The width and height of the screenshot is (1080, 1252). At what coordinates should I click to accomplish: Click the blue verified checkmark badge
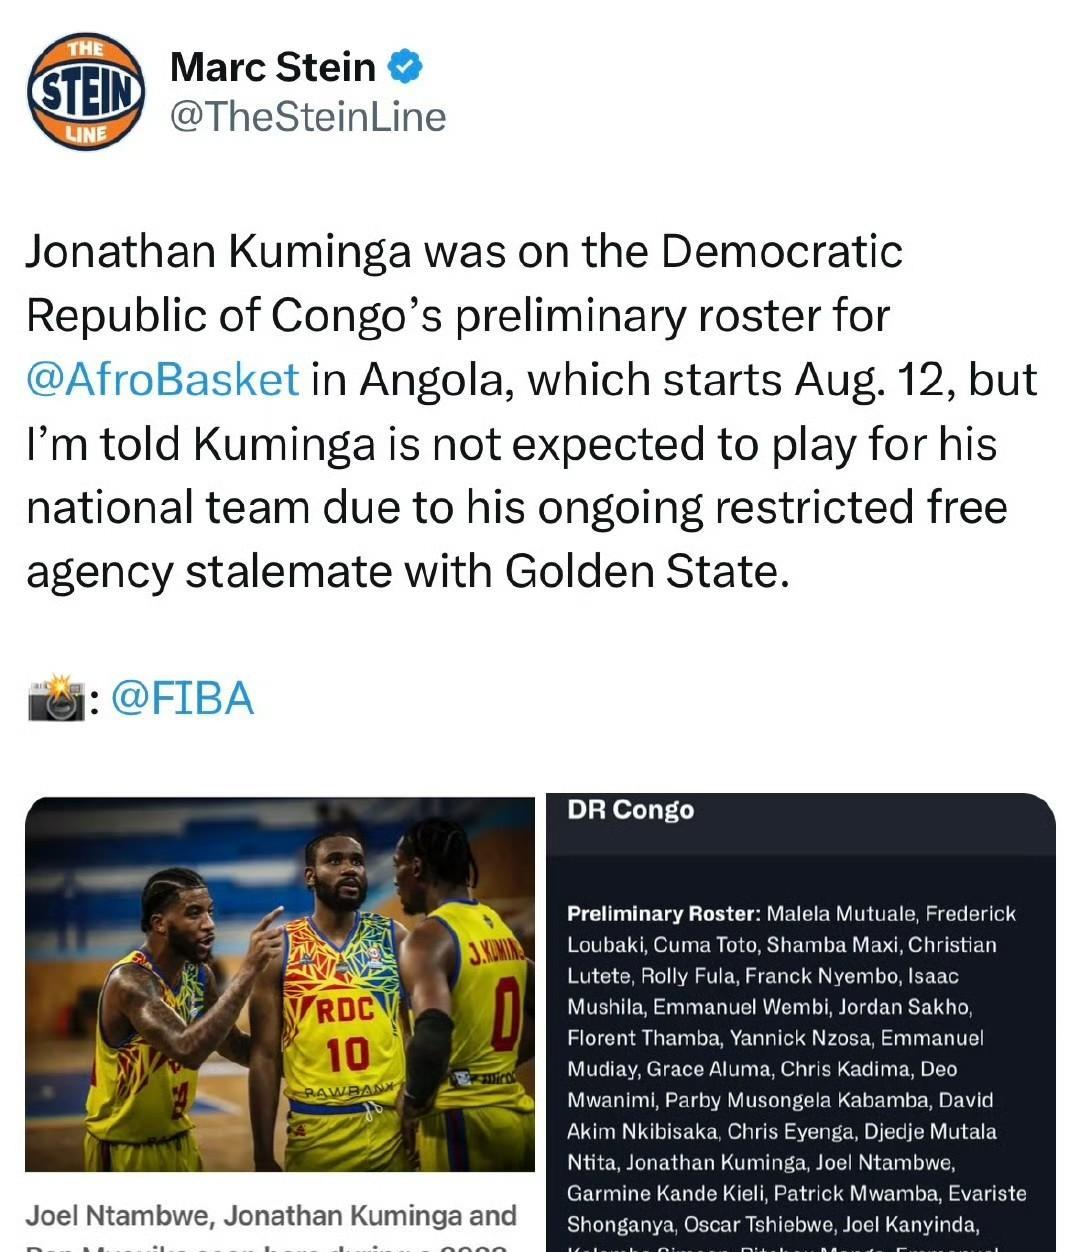[405, 67]
